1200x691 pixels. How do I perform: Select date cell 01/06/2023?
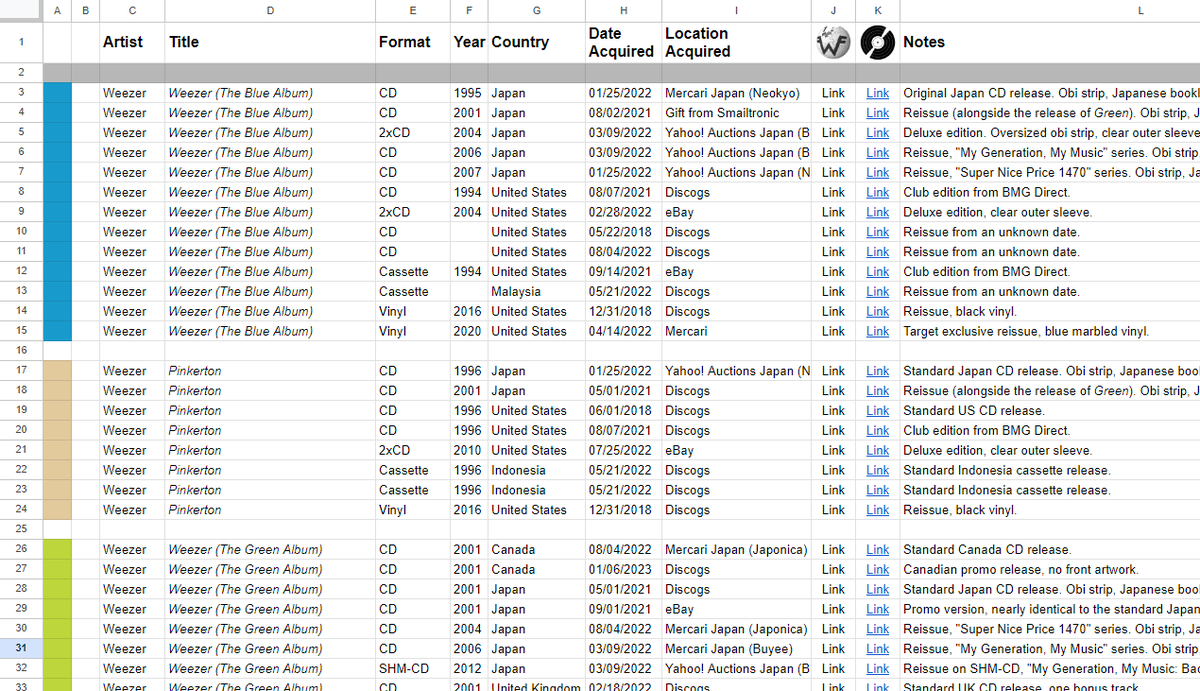coord(624,569)
